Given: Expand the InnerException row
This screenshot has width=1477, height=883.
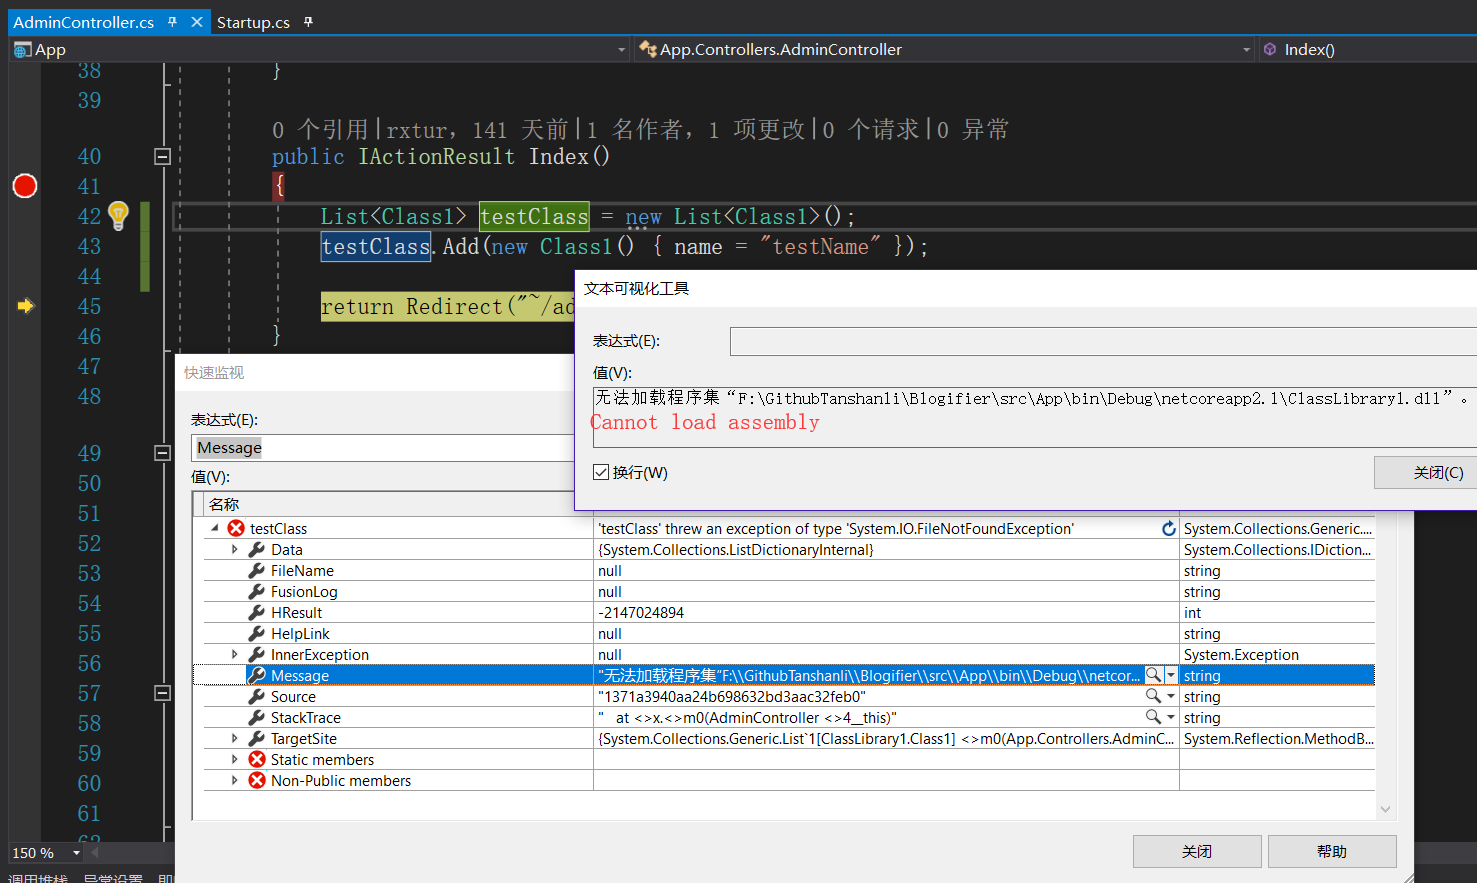Looking at the screenshot, I should pyautogui.click(x=235, y=654).
